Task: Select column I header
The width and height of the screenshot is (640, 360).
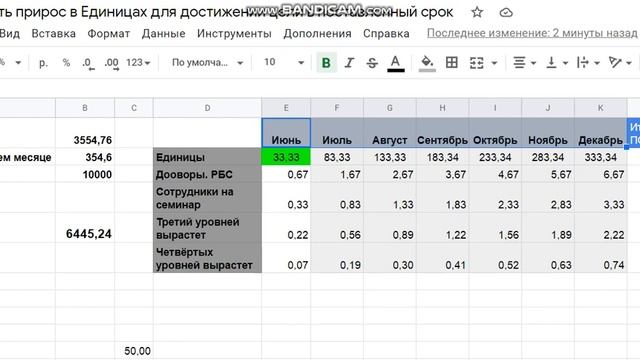Action: [x=495, y=108]
